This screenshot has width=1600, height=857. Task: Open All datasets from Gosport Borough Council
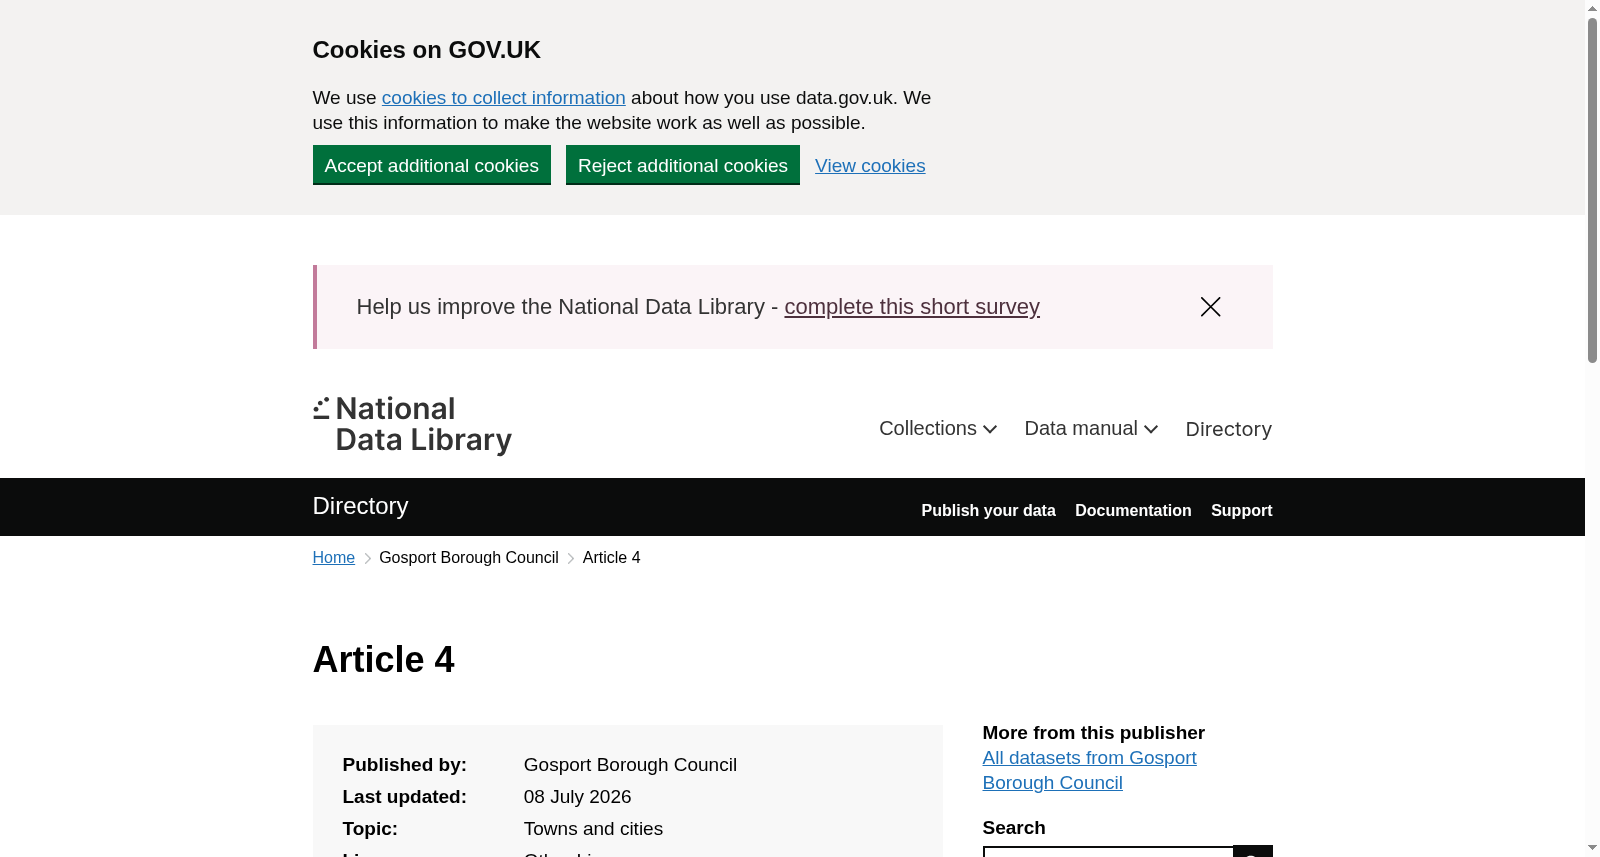point(1089,771)
